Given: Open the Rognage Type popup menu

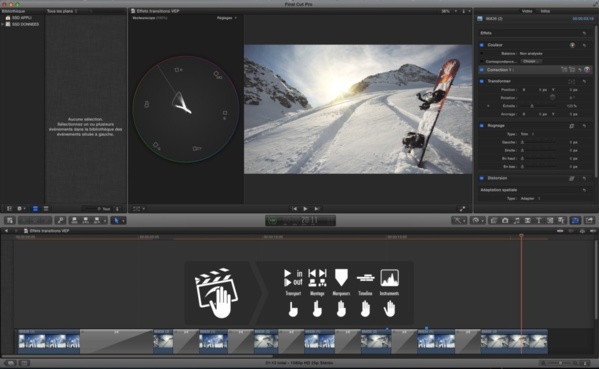Looking at the screenshot, I should [x=527, y=134].
